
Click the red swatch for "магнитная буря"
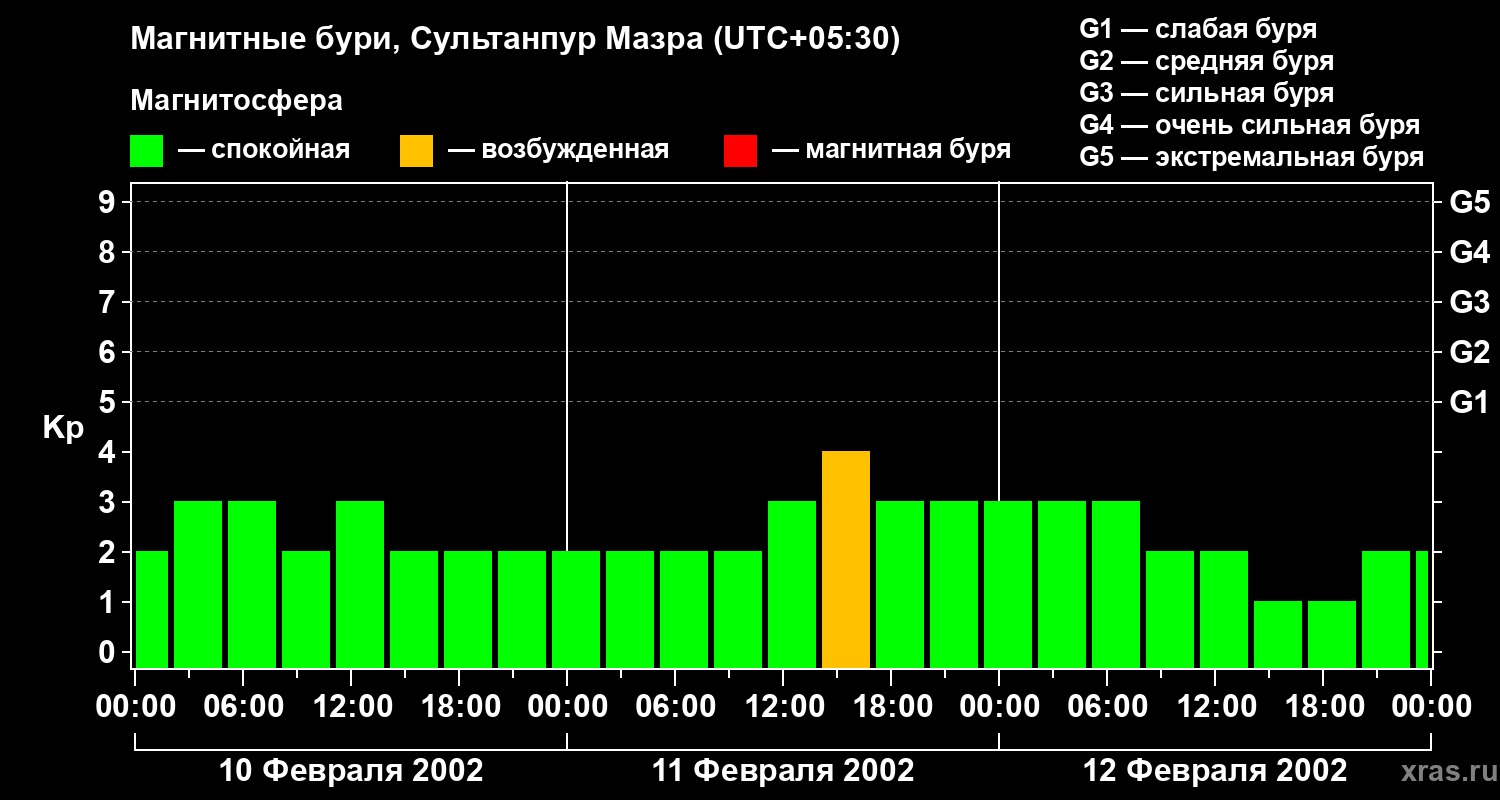[741, 151]
